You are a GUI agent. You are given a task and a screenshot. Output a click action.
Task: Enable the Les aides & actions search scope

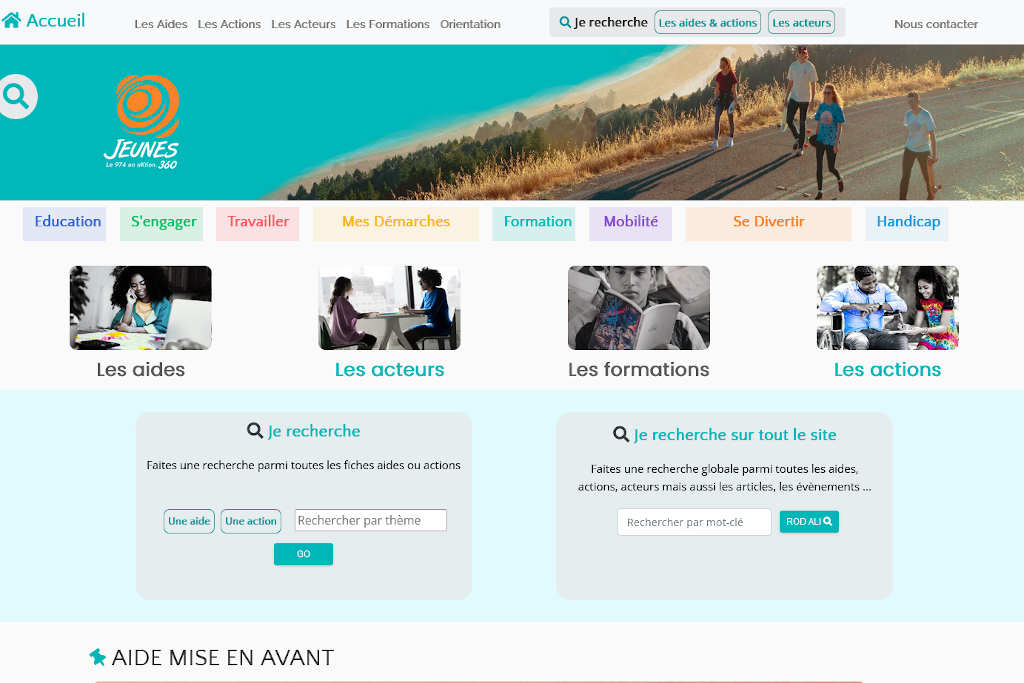707,20
